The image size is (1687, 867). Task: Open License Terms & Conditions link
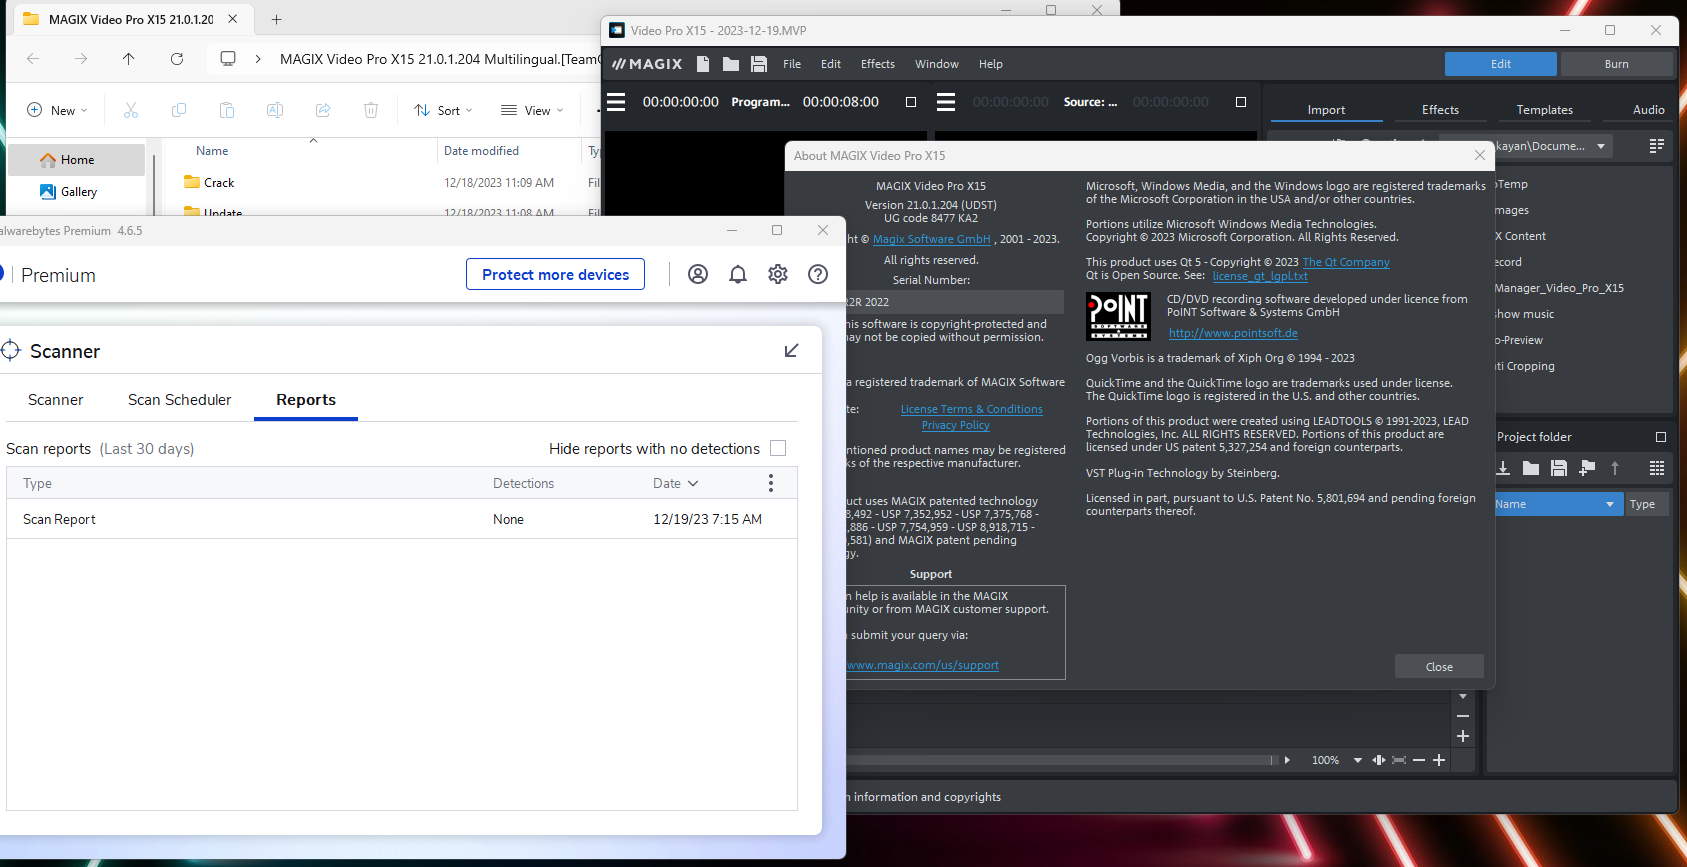(x=972, y=409)
